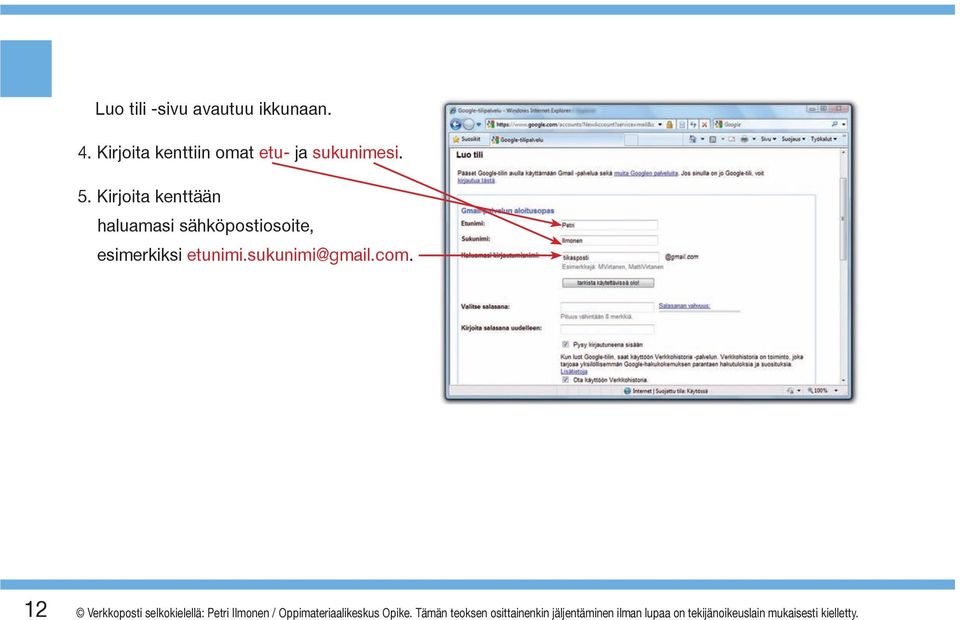Maximize the Internet Explorer window
The width and height of the screenshot is (960, 620).
823,109
